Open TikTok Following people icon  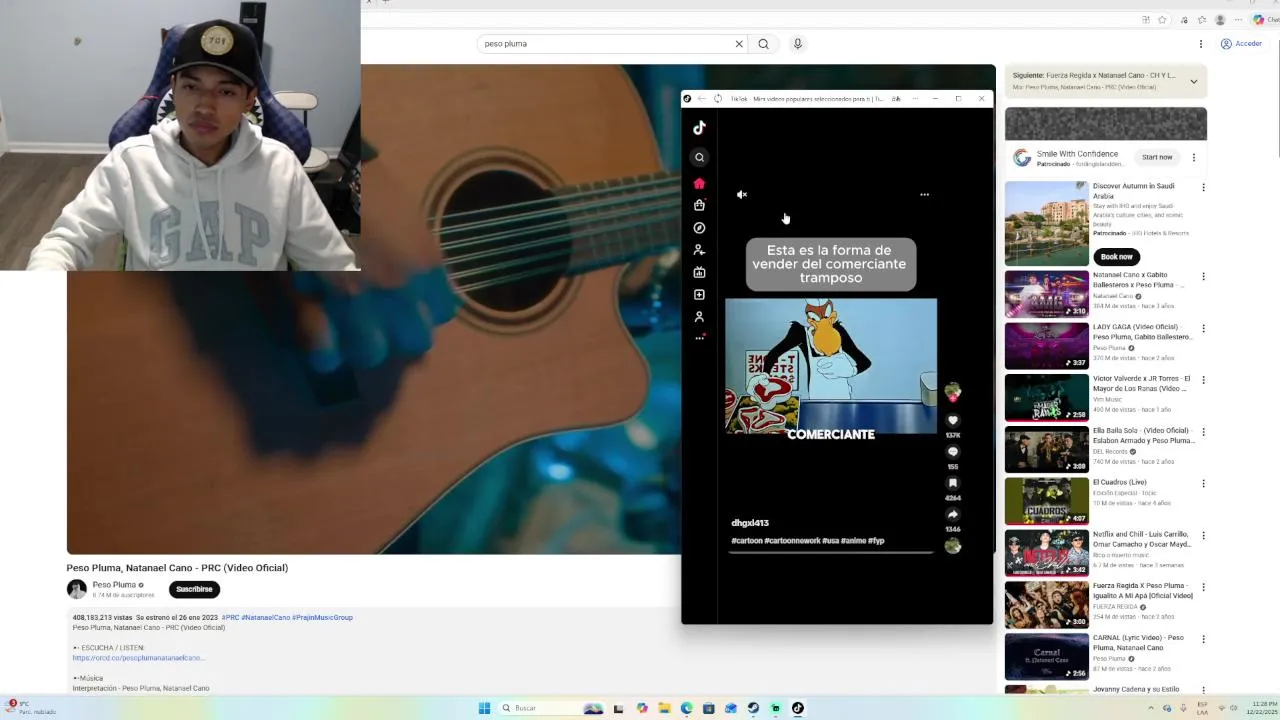[699, 250]
